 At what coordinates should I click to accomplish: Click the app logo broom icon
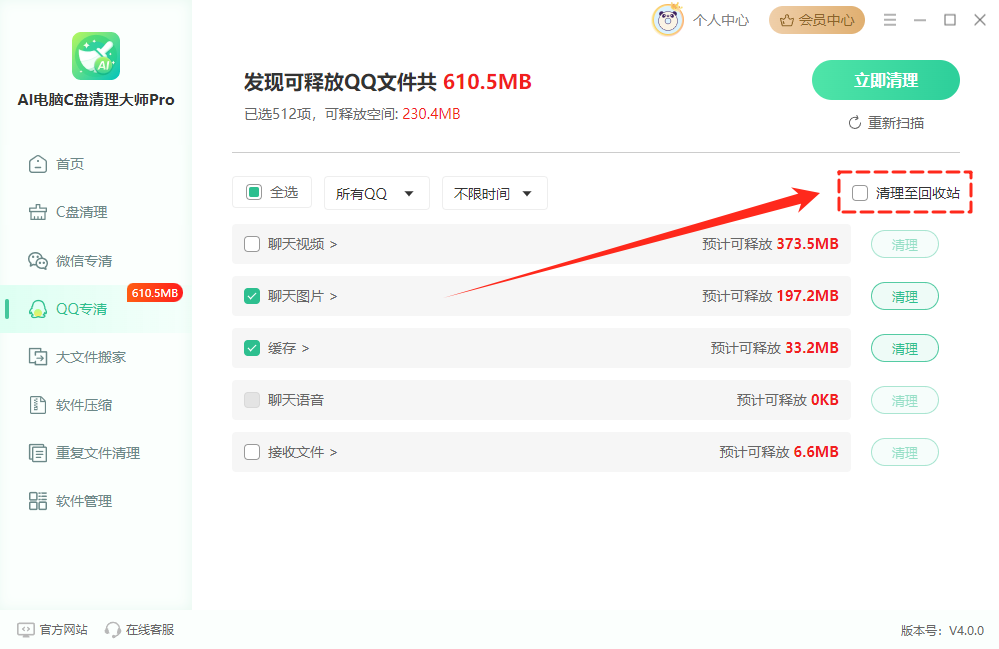[96, 56]
